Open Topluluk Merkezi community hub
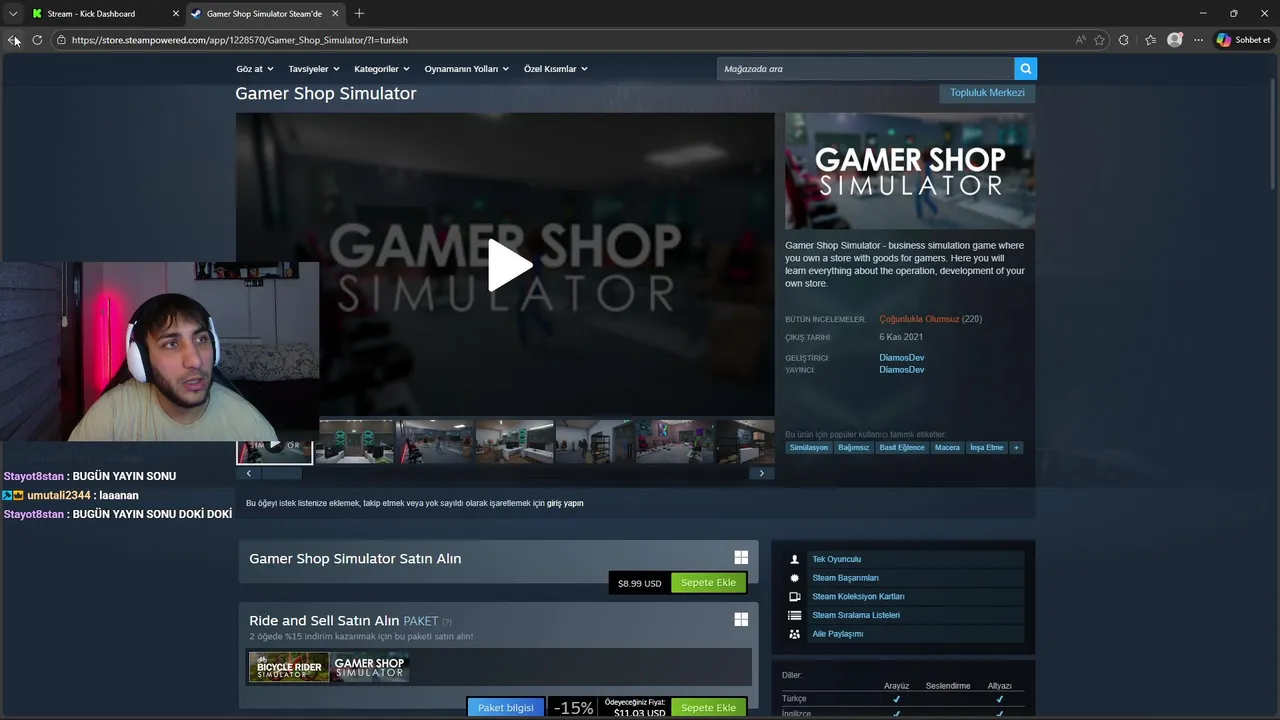Image resolution: width=1280 pixels, height=720 pixels. [987, 93]
